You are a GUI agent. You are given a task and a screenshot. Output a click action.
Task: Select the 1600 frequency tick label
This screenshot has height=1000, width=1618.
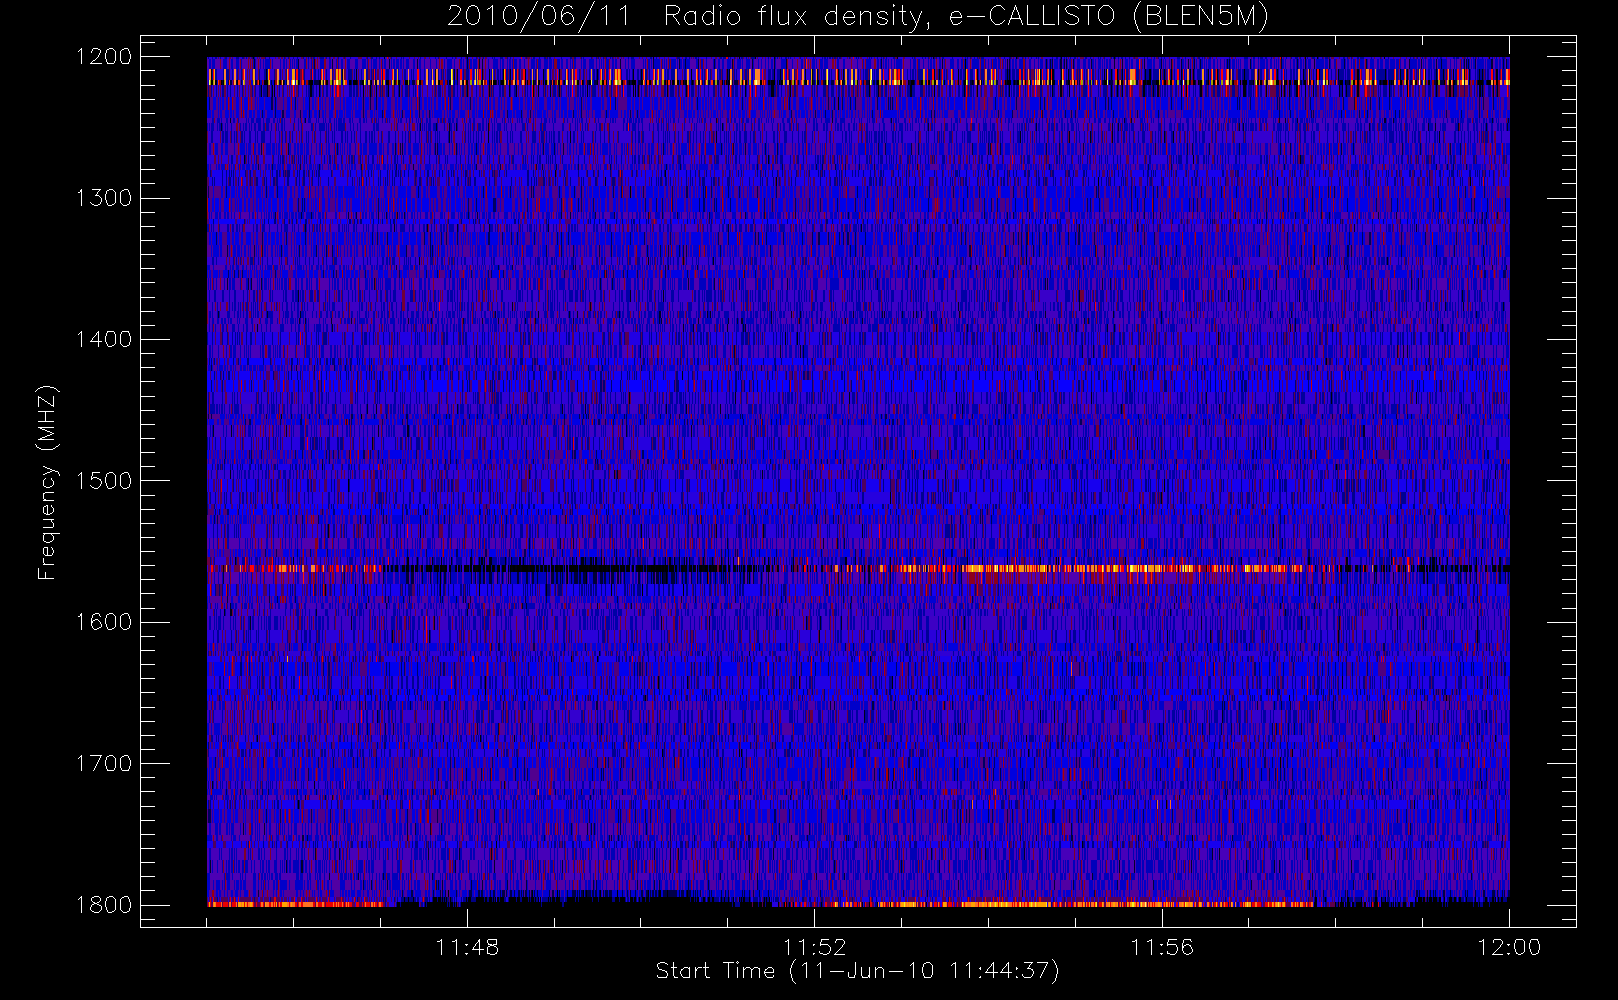[x=104, y=622]
